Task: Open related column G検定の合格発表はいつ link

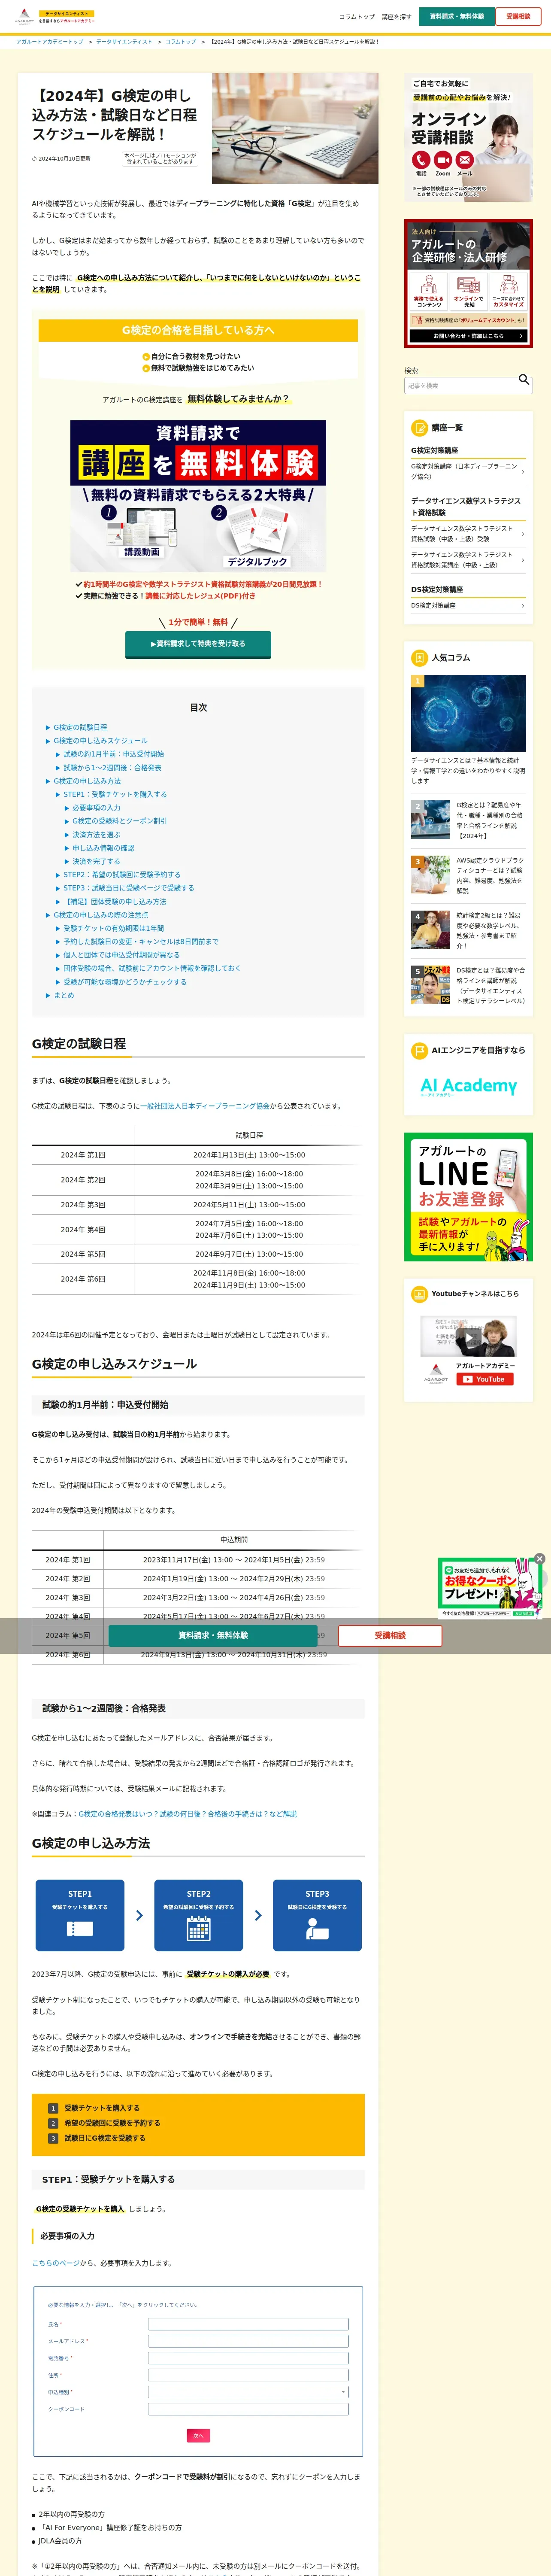Action: (x=188, y=1813)
